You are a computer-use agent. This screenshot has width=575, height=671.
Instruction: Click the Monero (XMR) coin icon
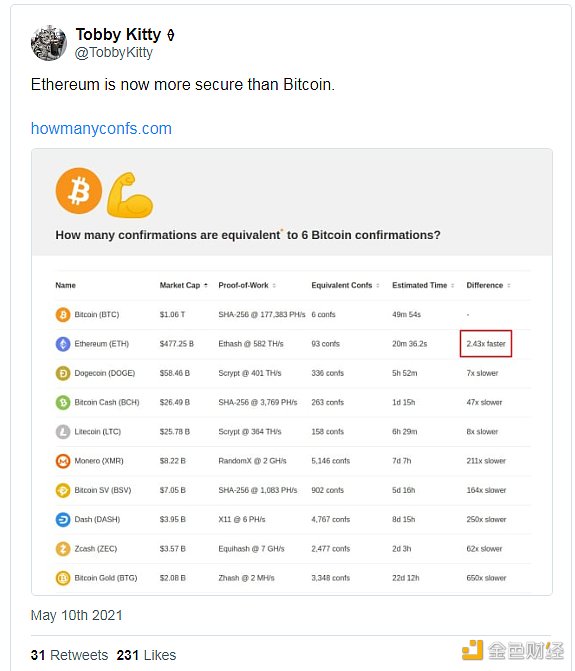63,461
